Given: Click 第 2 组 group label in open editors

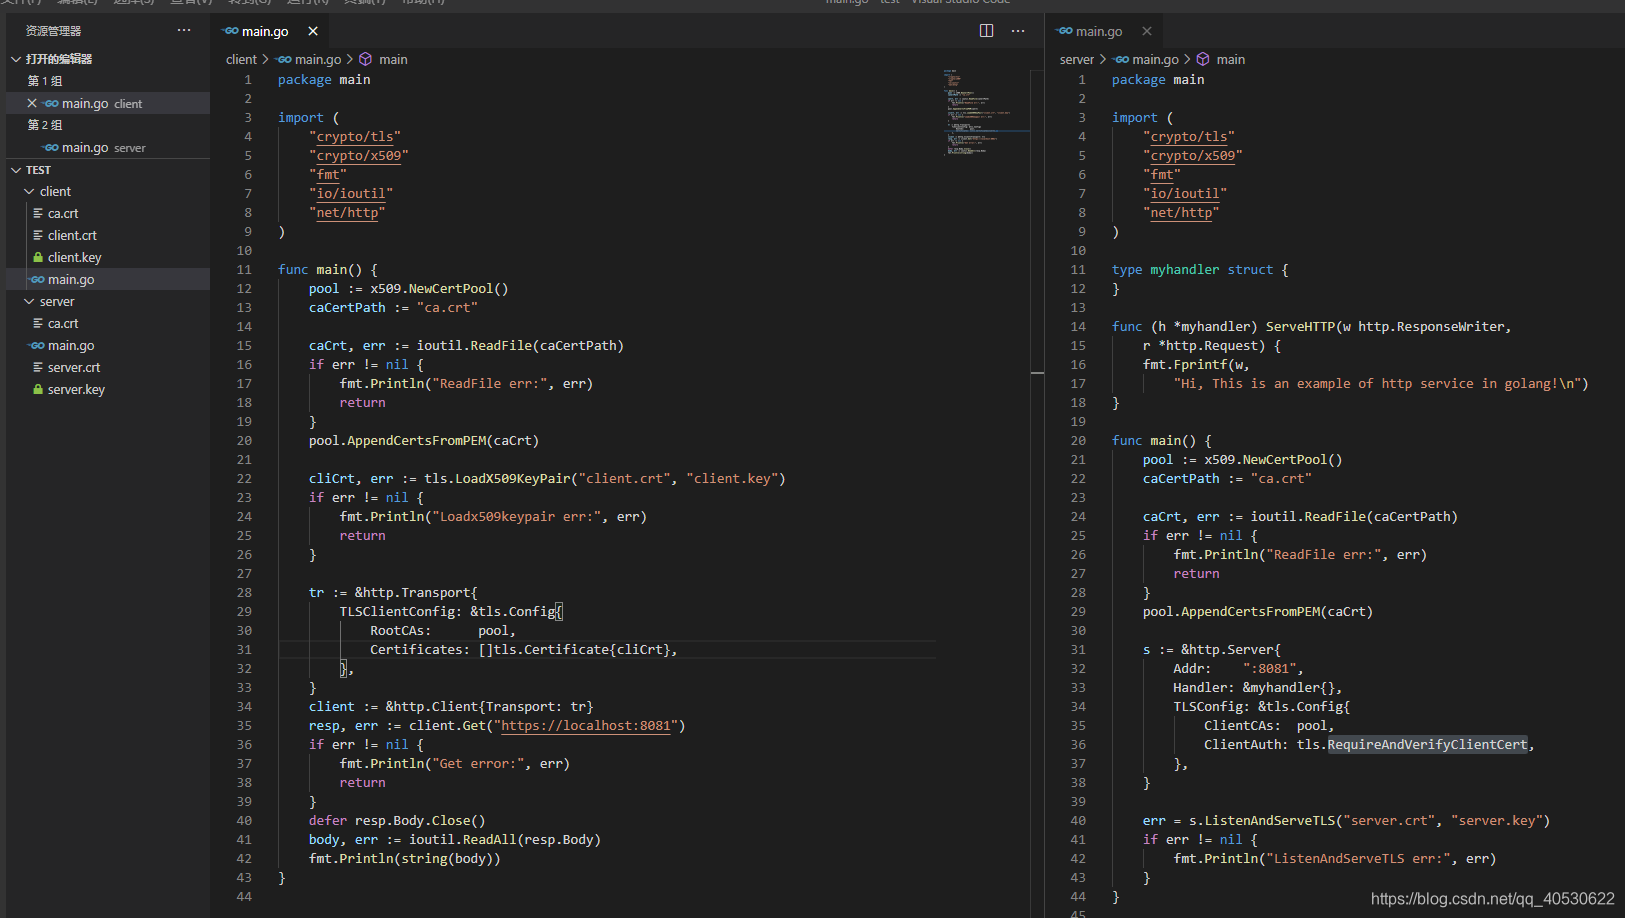Looking at the screenshot, I should 45,125.
